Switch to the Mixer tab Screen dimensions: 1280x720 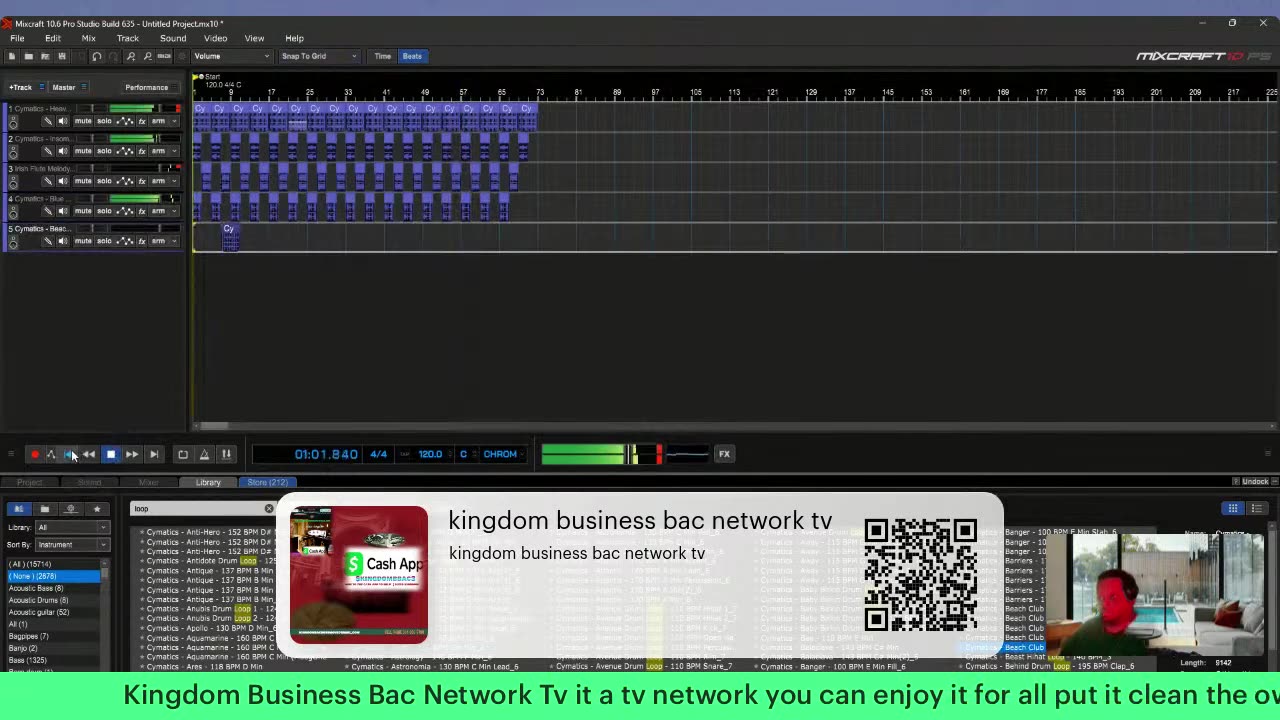coord(148,482)
